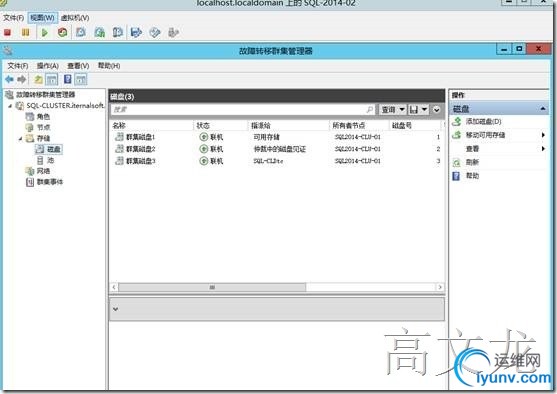Select the 群集事件 cluster events tree item

(50, 182)
